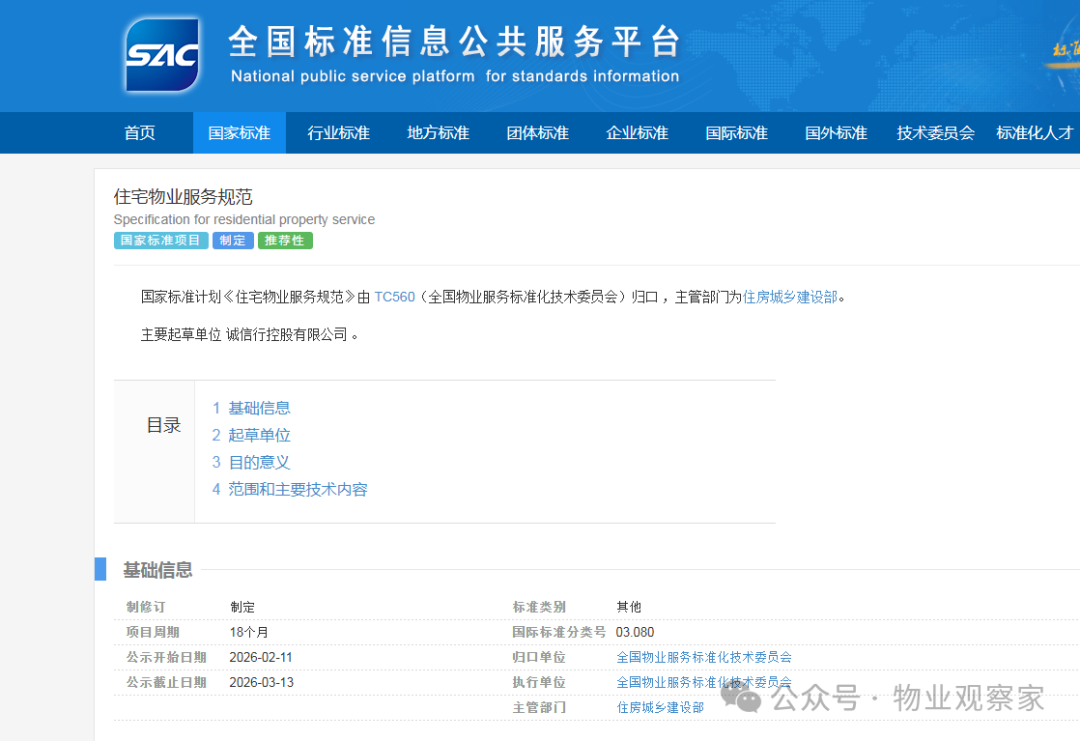The width and height of the screenshot is (1080, 741).
Task: Navigate to 国际标准 page
Action: point(736,133)
